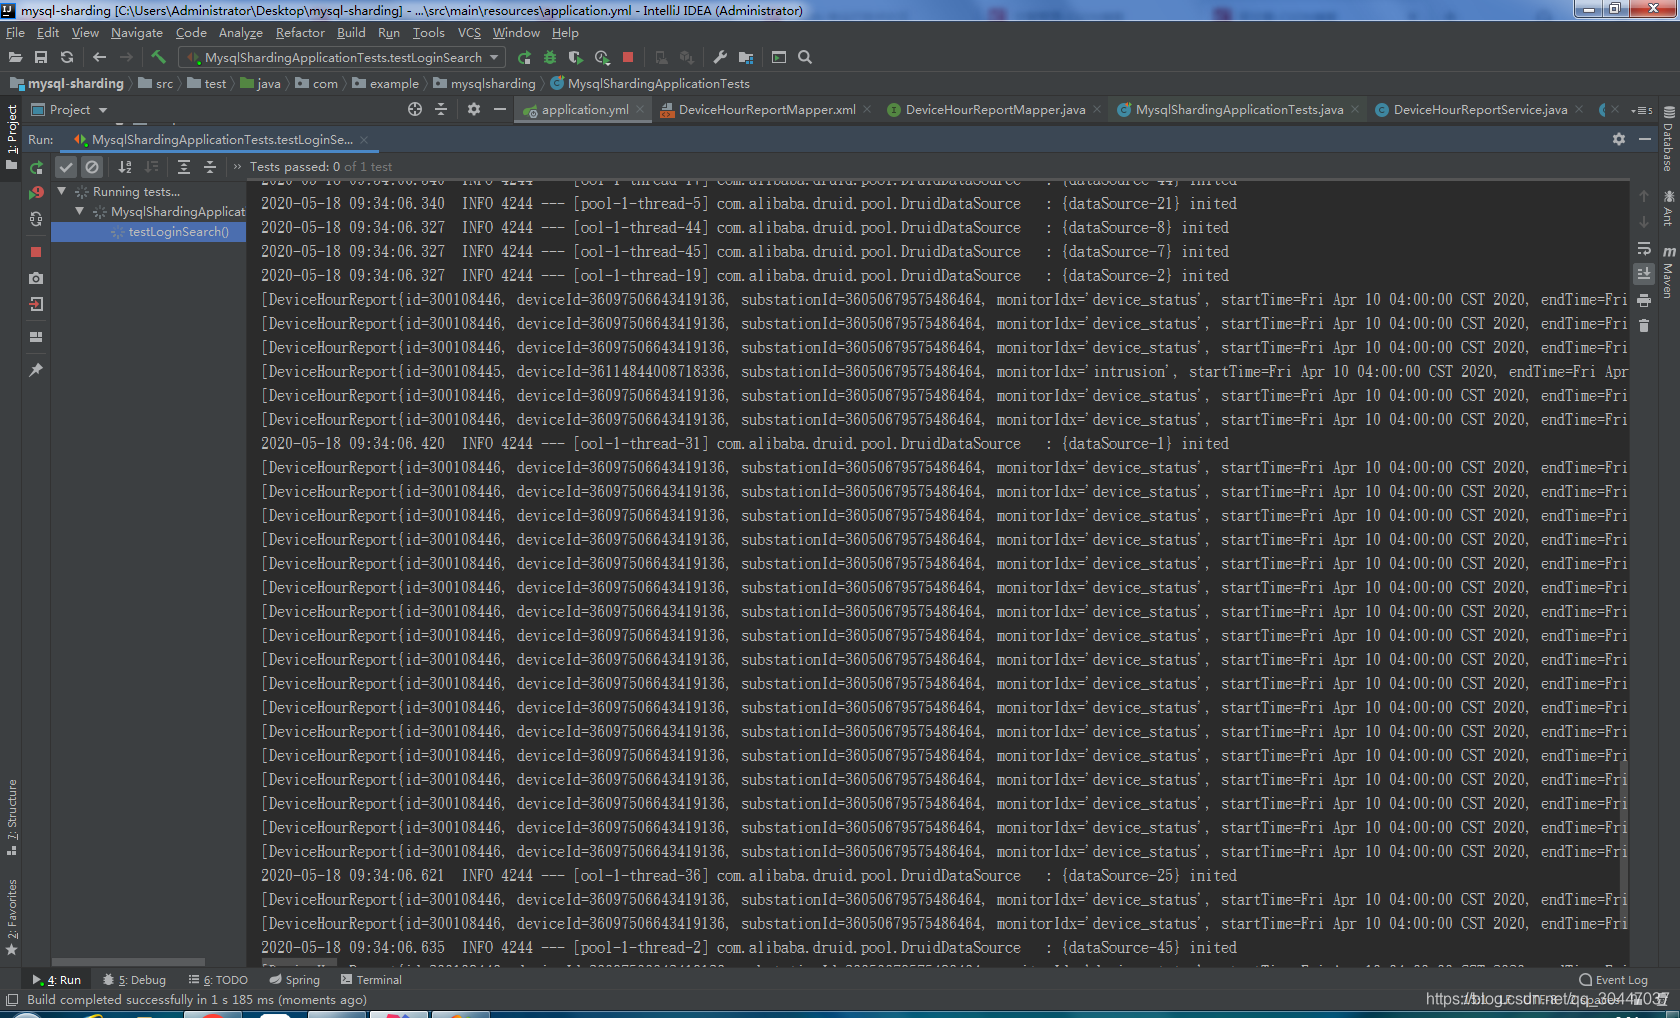
Task: Click the Run with Profiler icon
Action: [x=602, y=58]
